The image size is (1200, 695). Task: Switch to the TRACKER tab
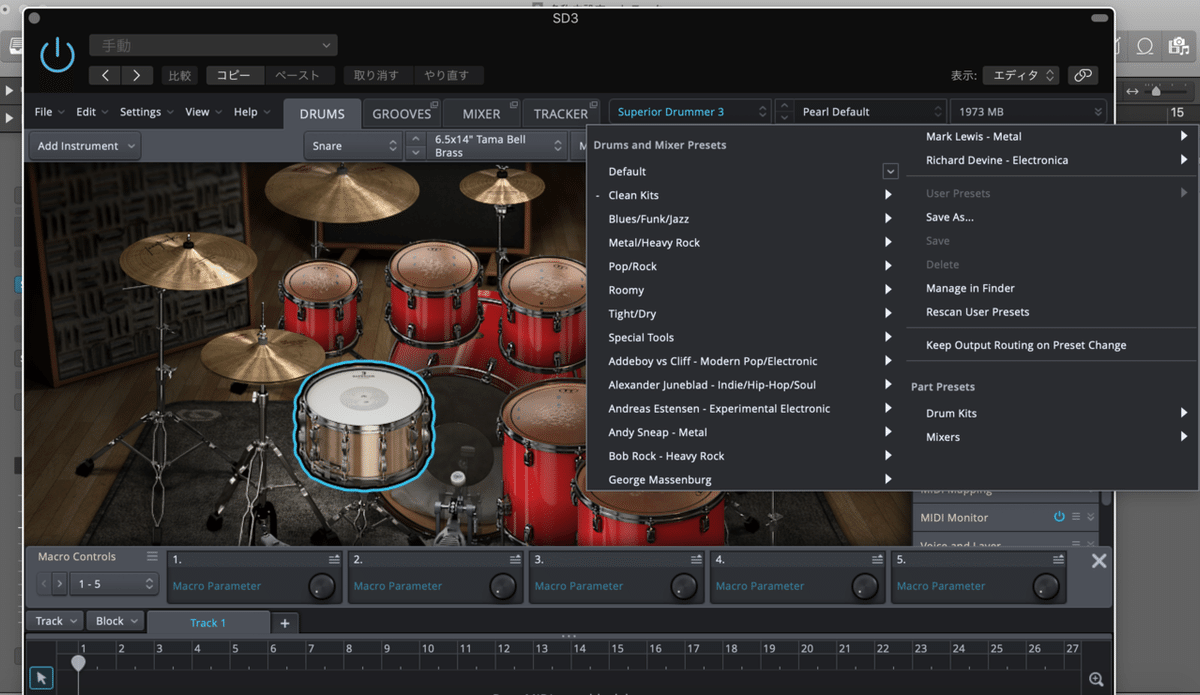click(x=560, y=113)
